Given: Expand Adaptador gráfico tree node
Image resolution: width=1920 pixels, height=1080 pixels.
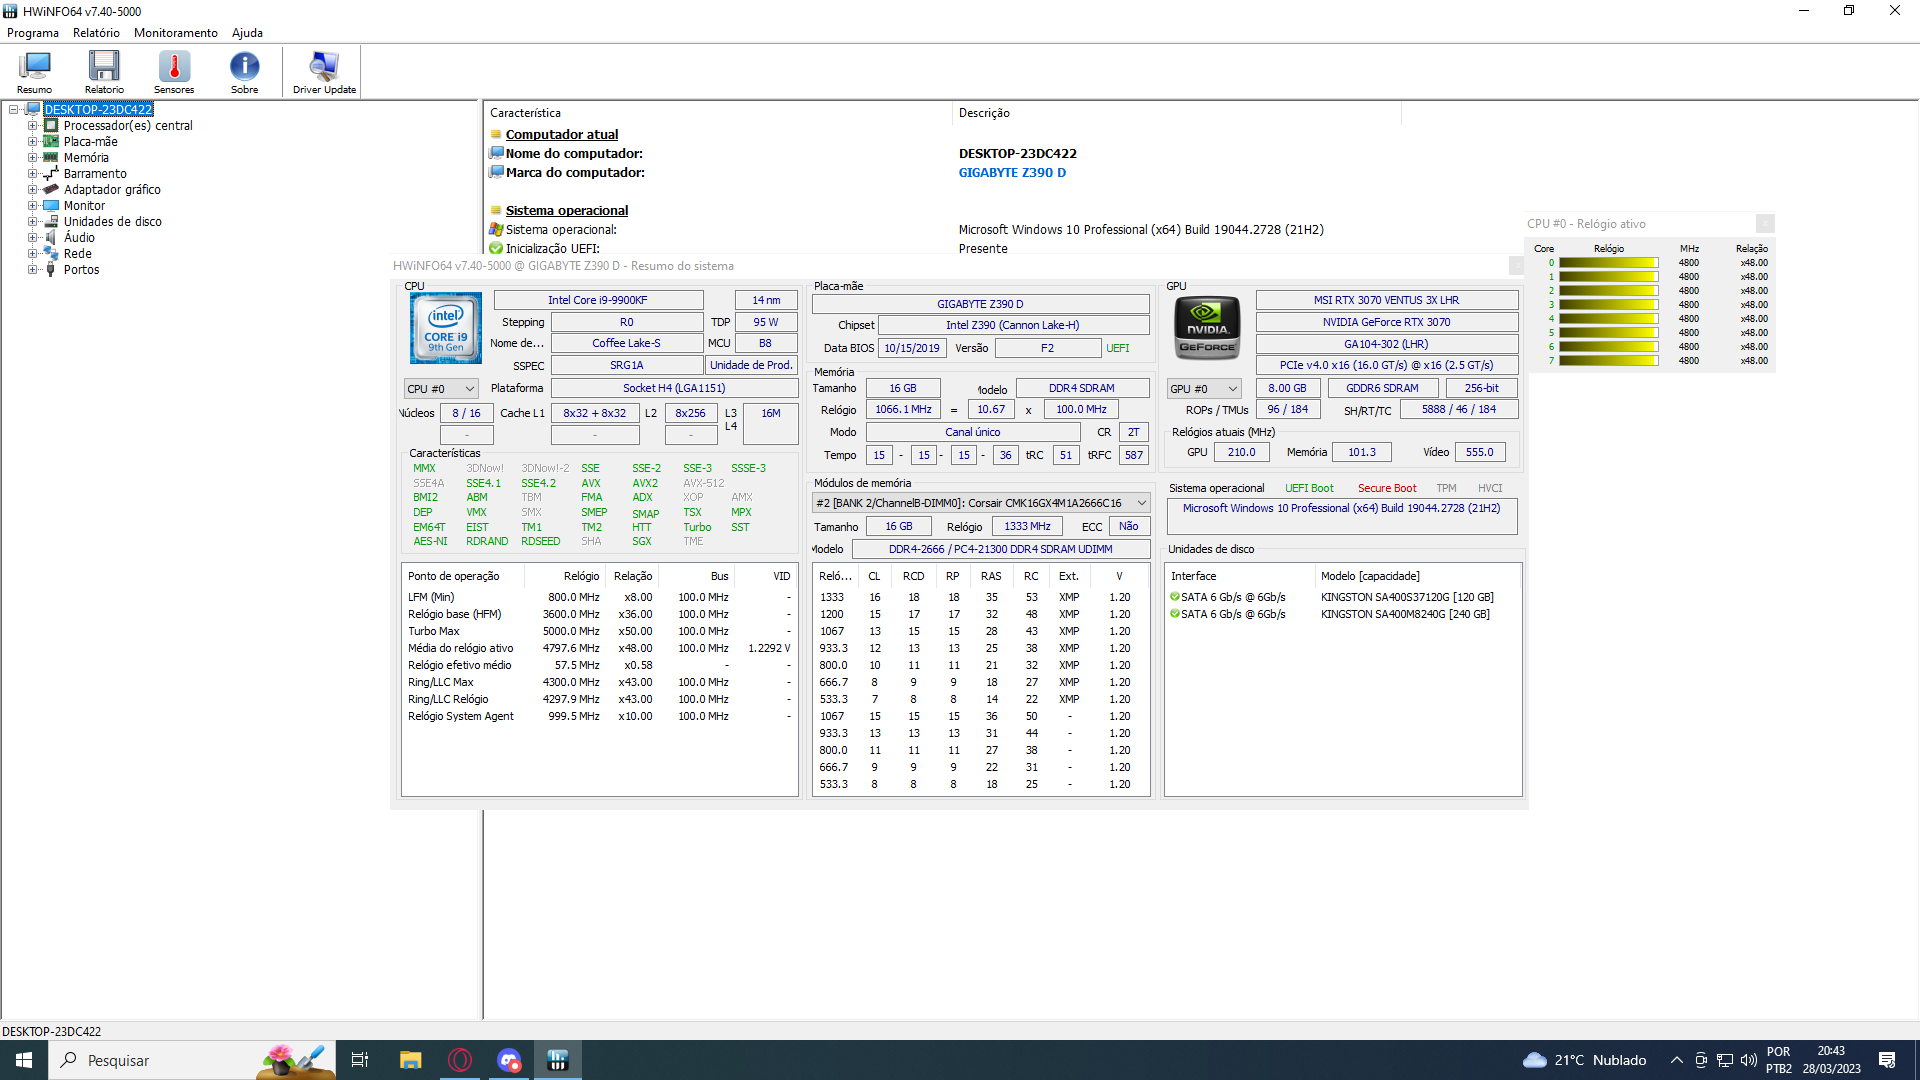Looking at the screenshot, I should coord(32,190).
